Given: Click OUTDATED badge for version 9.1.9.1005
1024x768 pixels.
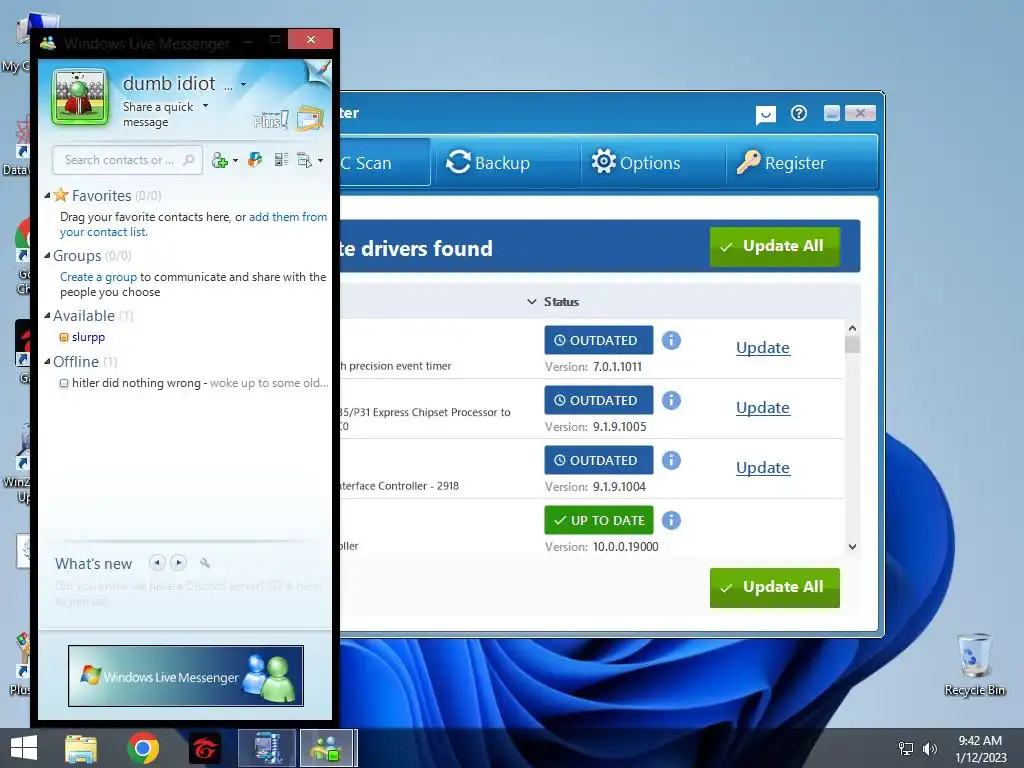Looking at the screenshot, I should point(598,400).
